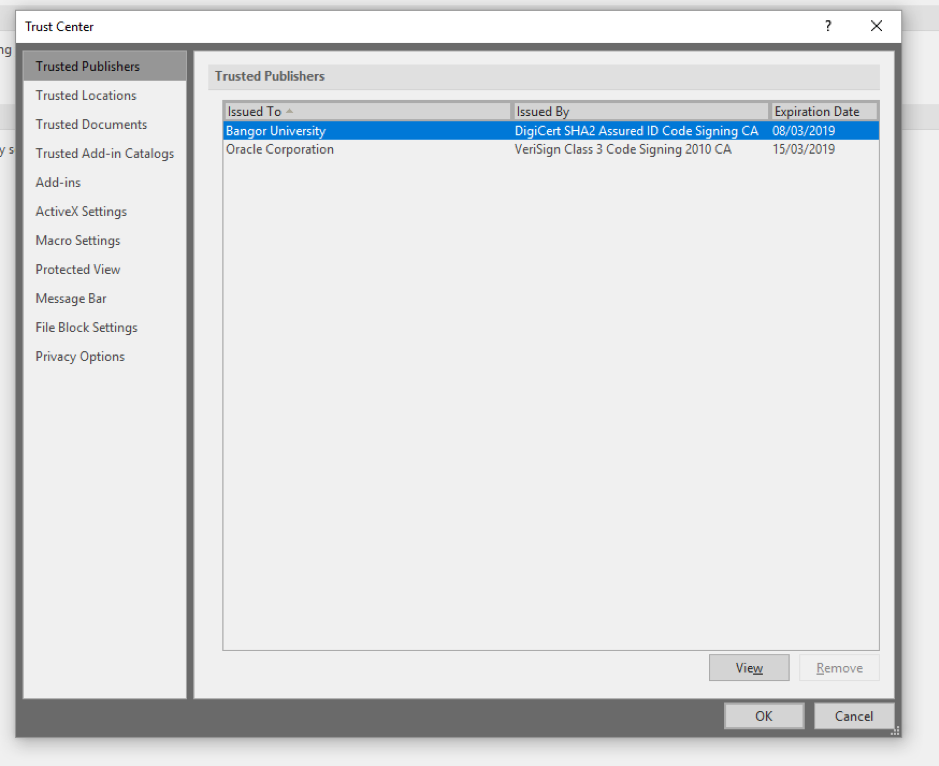Open Protected View settings

(x=105, y=270)
